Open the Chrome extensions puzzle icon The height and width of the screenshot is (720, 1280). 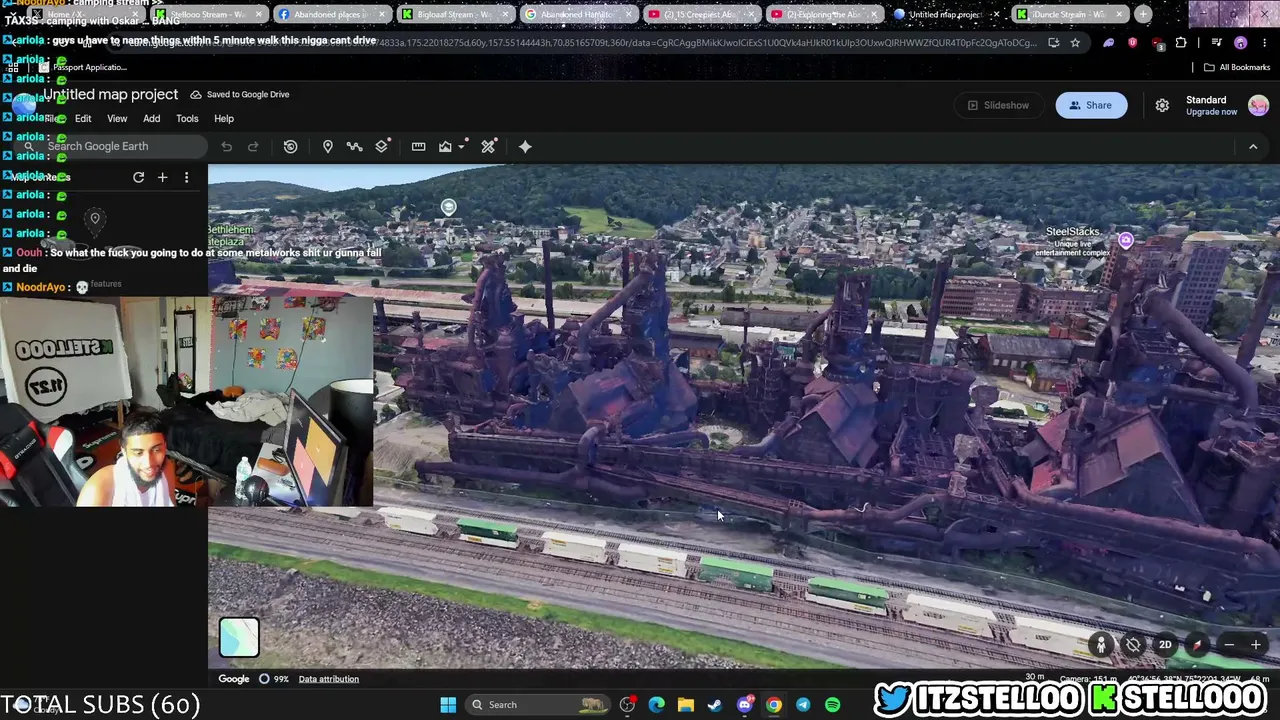pyautogui.click(x=1181, y=43)
